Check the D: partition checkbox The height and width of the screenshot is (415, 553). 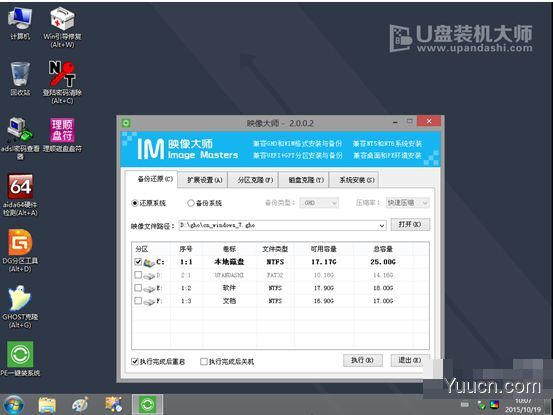point(138,275)
